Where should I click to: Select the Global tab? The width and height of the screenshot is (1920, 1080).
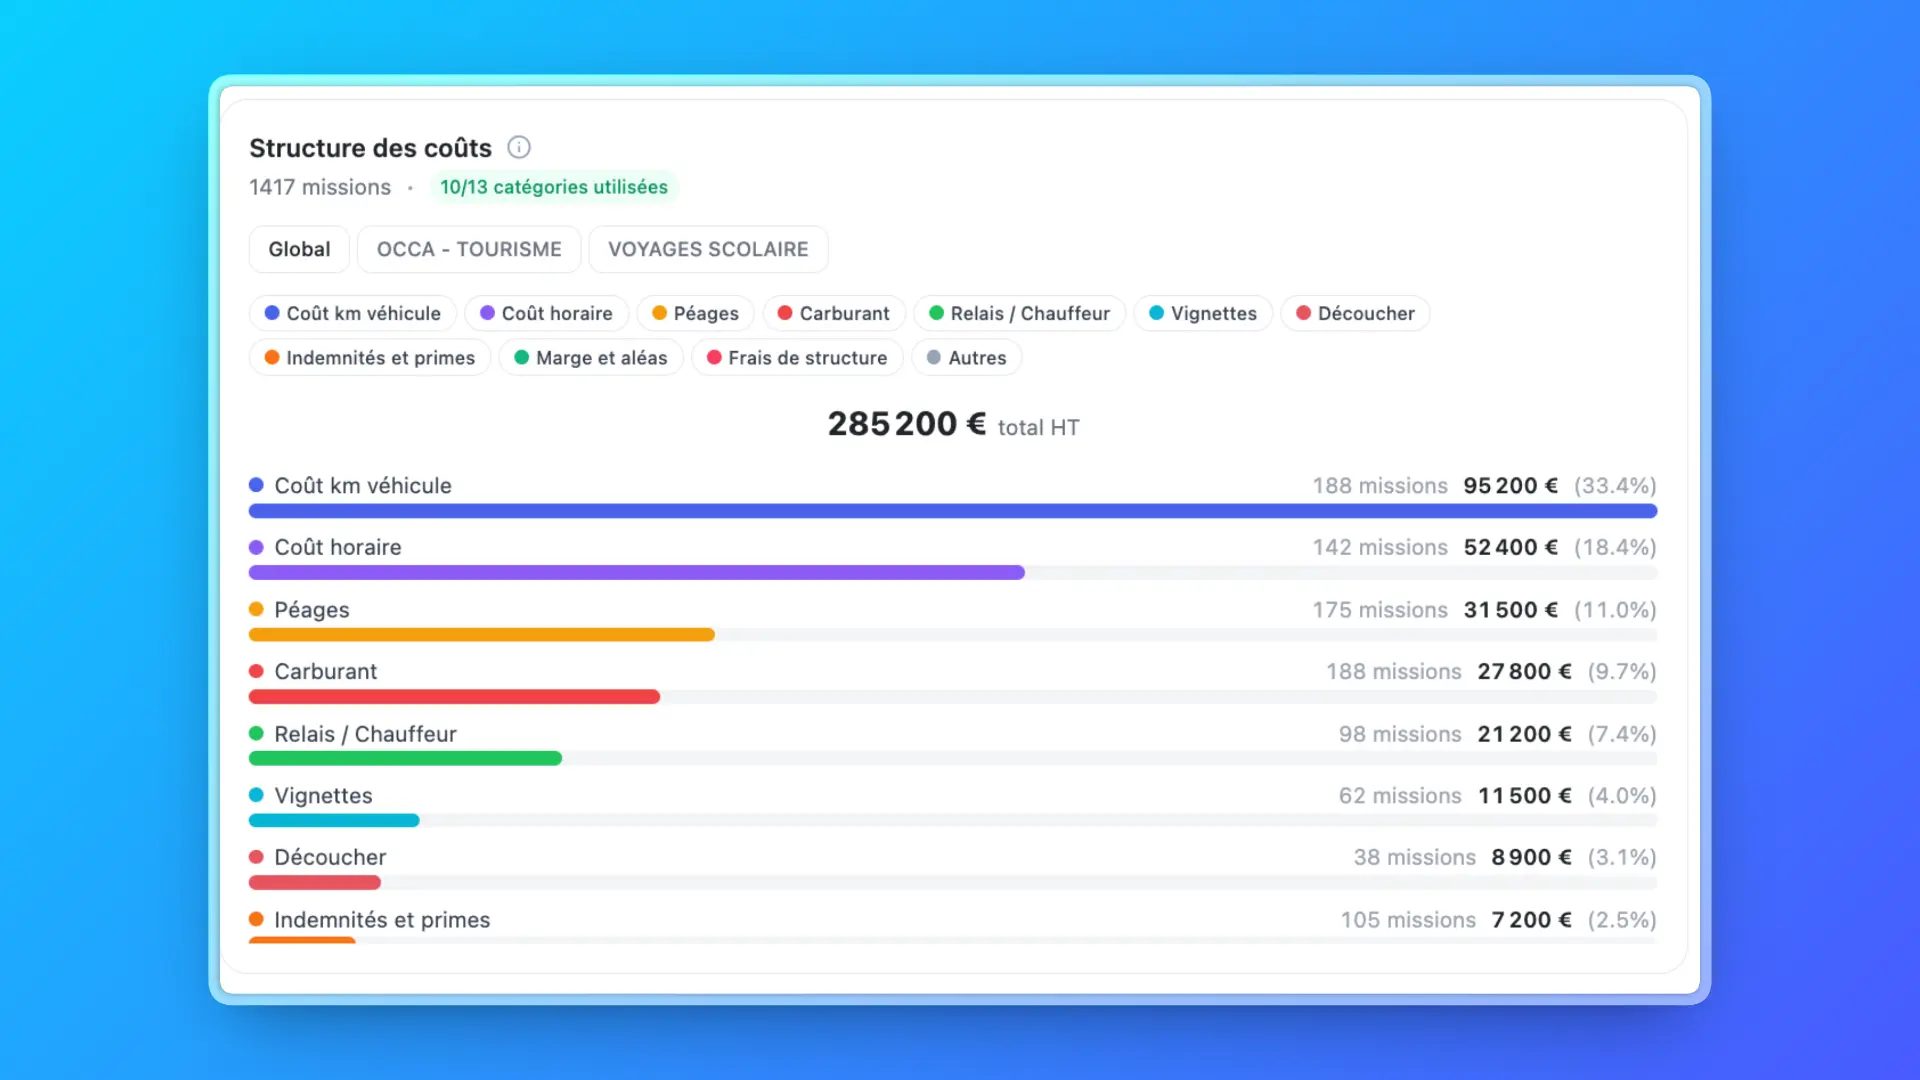coord(299,249)
